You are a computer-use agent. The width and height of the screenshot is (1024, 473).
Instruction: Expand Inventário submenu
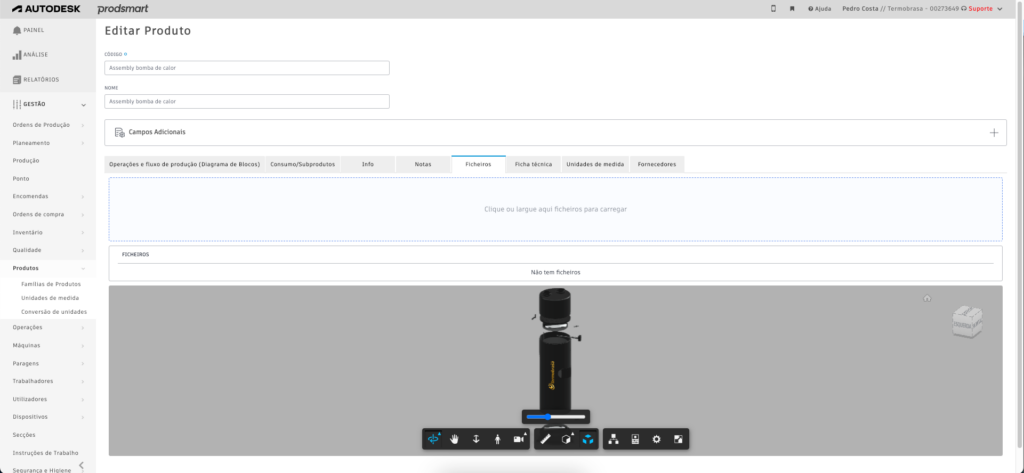tap(83, 233)
